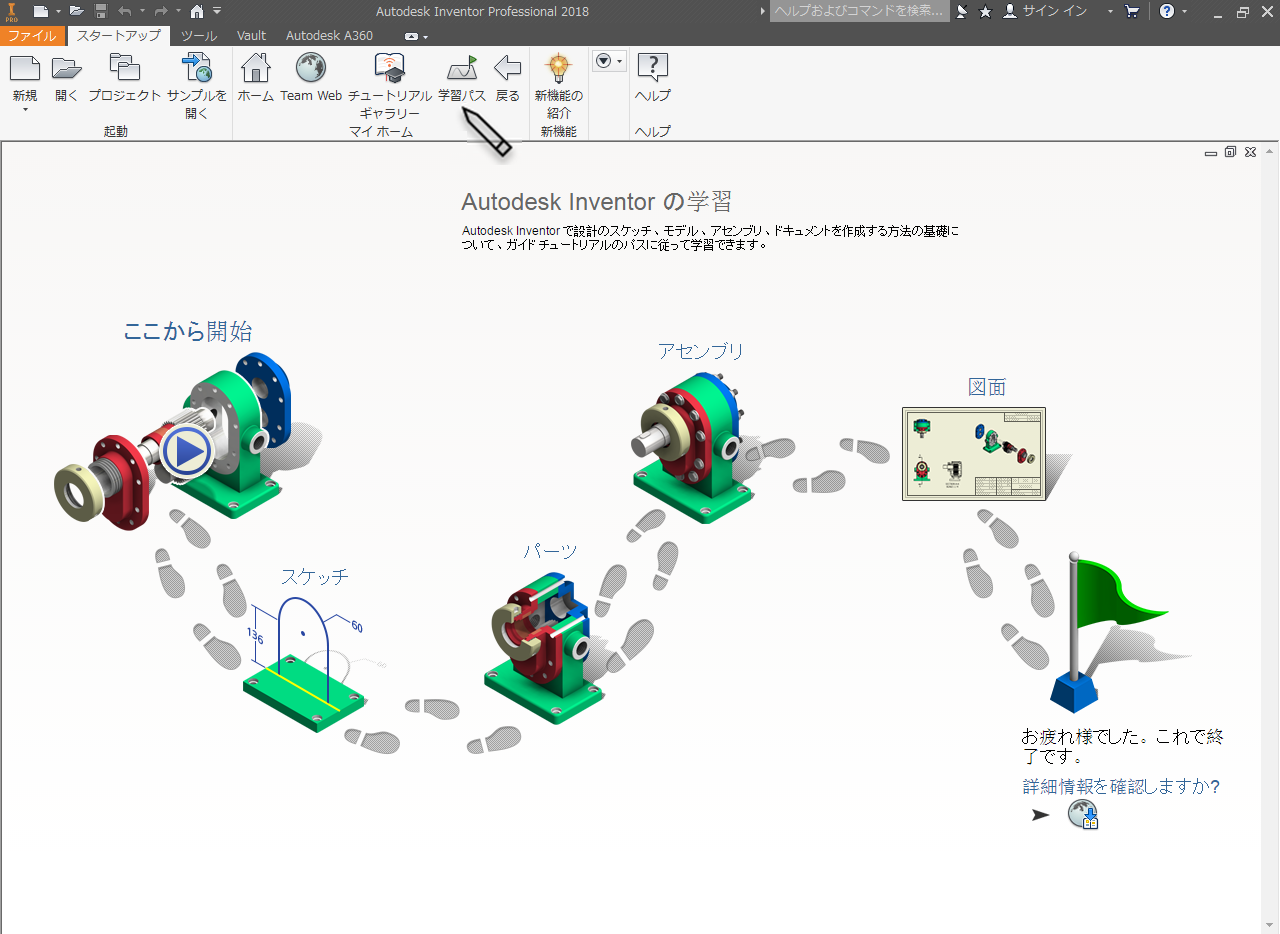Click the Undo arrow in quick access toolbar
1280x934 pixels.
[x=125, y=11]
